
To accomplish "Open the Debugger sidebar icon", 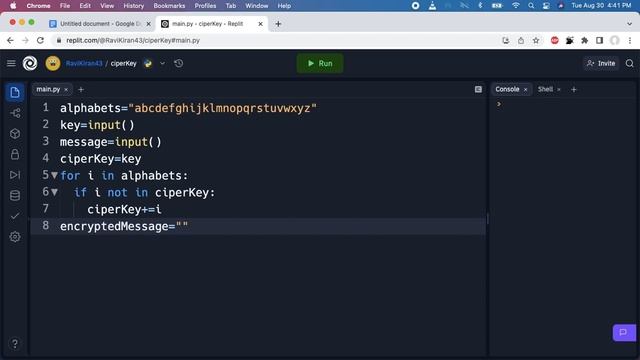I will tap(15, 175).
